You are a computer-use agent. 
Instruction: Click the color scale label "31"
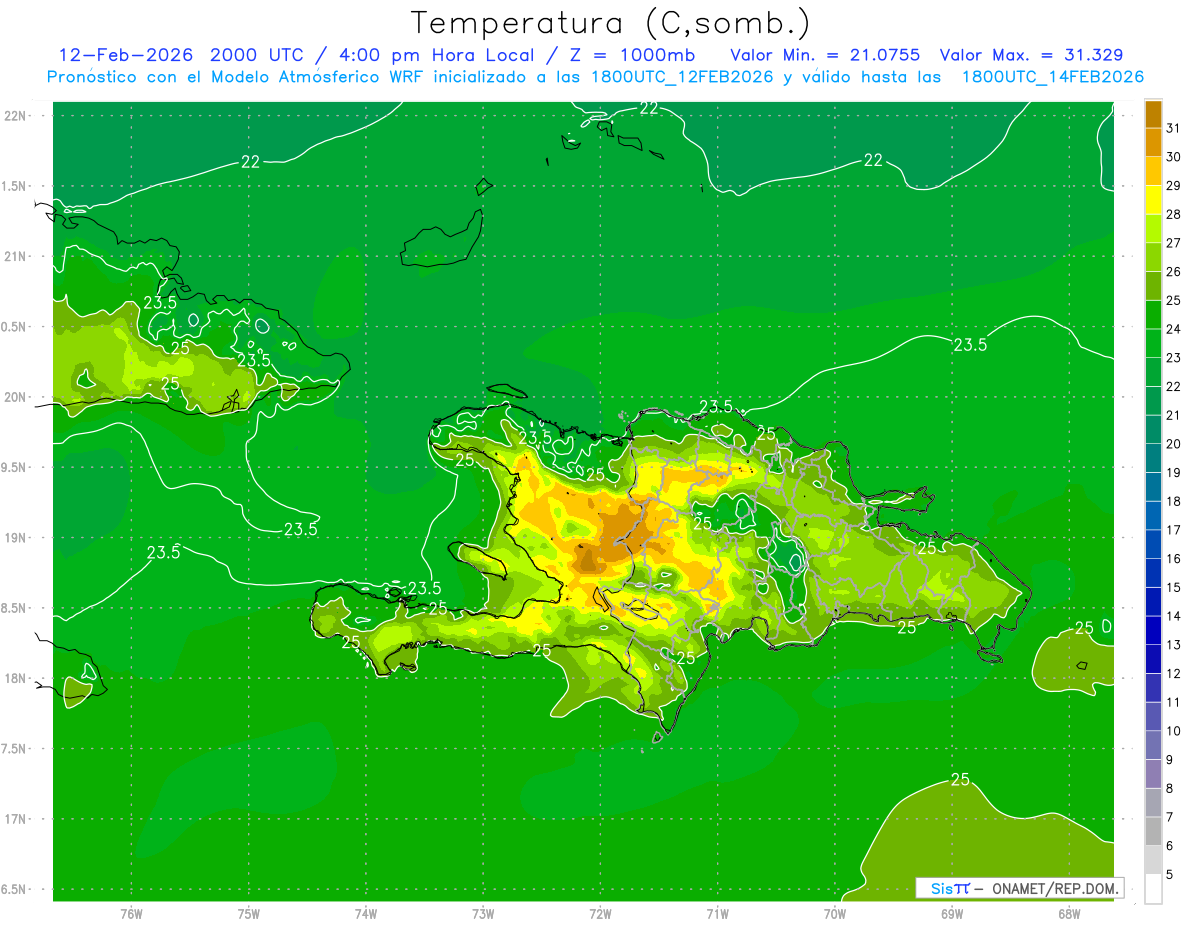coord(1174,128)
